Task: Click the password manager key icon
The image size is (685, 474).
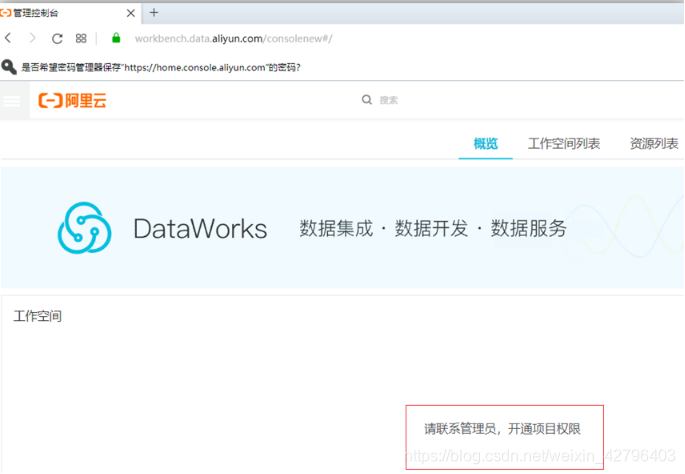Action: [x=9, y=67]
